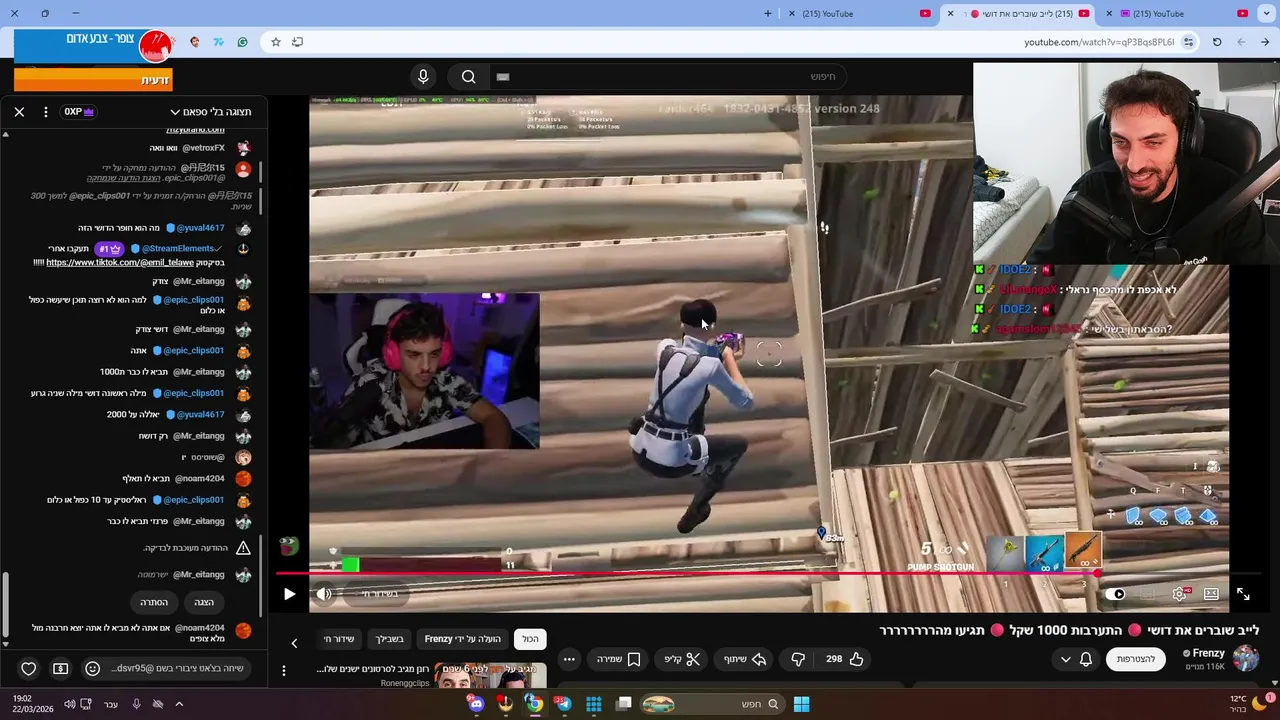Reload the page in the browser
Viewport: 1280px width, 720px height.
[1217, 42]
